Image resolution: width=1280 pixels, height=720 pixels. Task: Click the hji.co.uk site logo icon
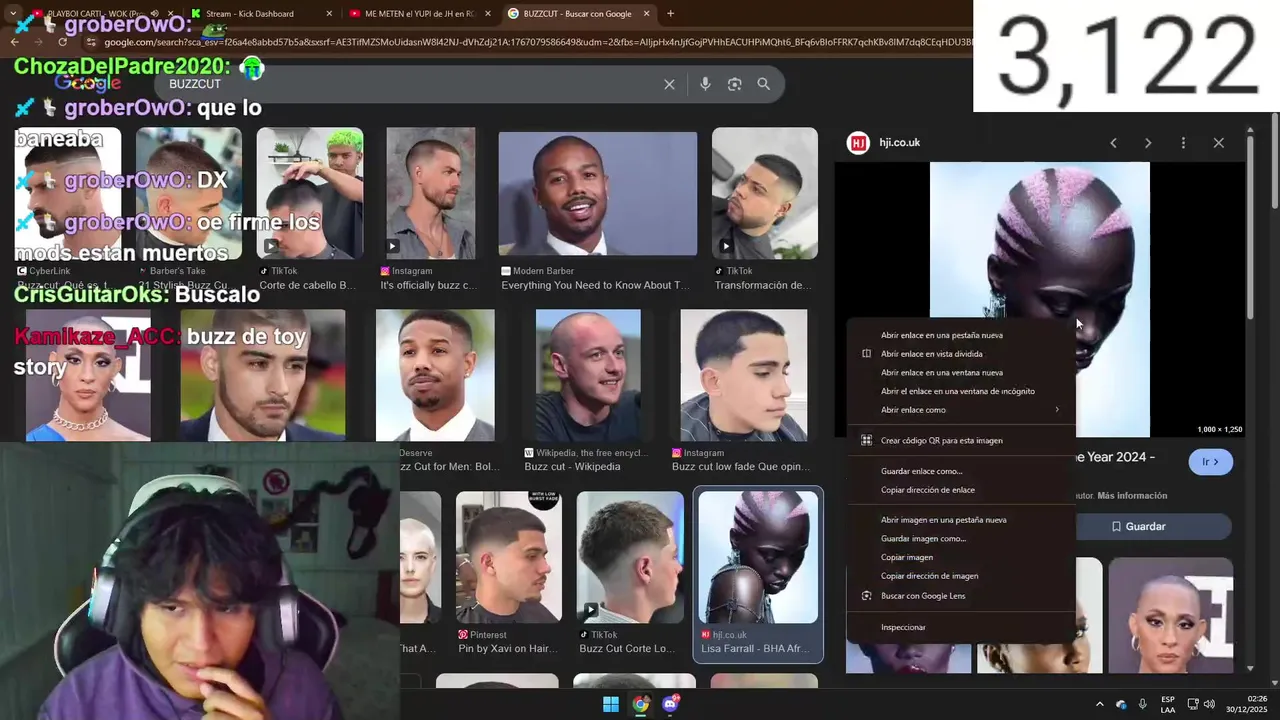(x=858, y=143)
